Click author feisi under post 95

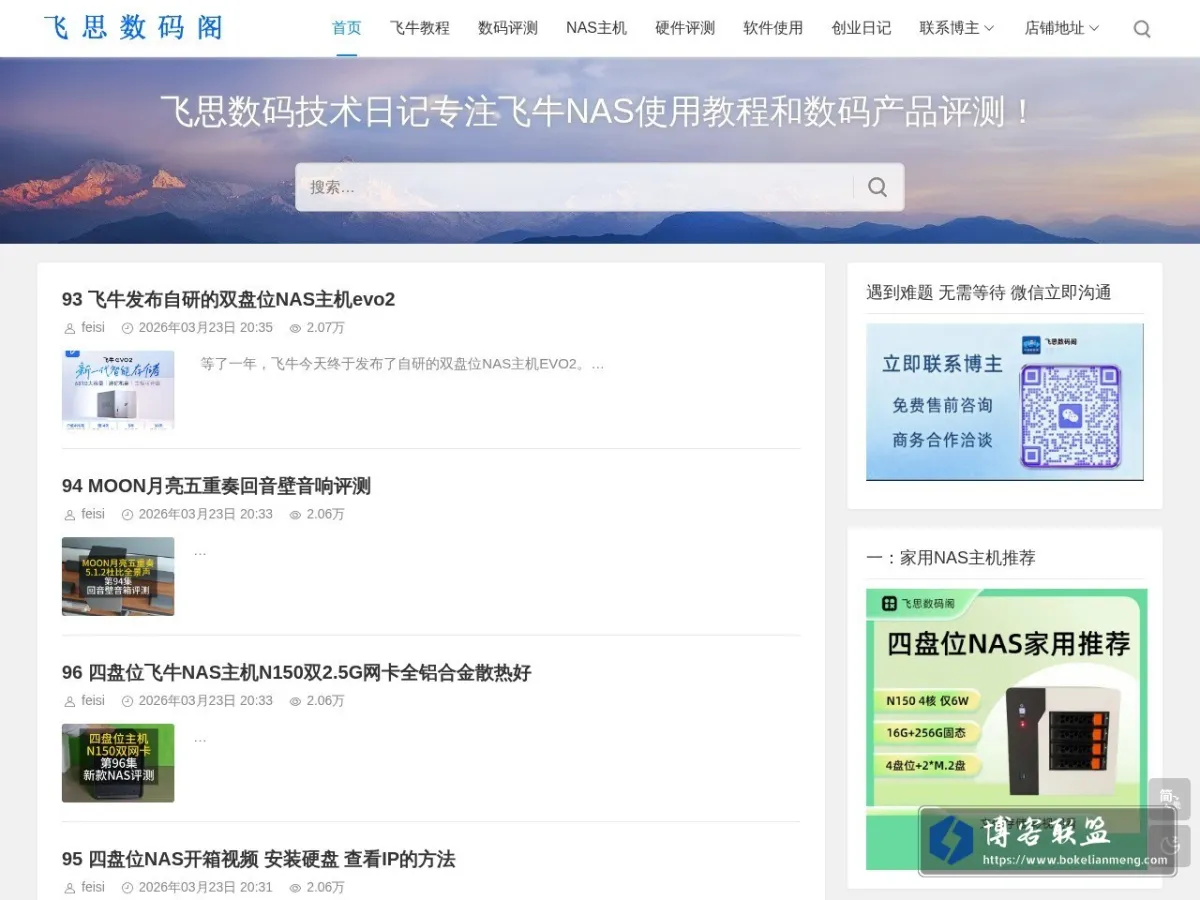[x=93, y=887]
